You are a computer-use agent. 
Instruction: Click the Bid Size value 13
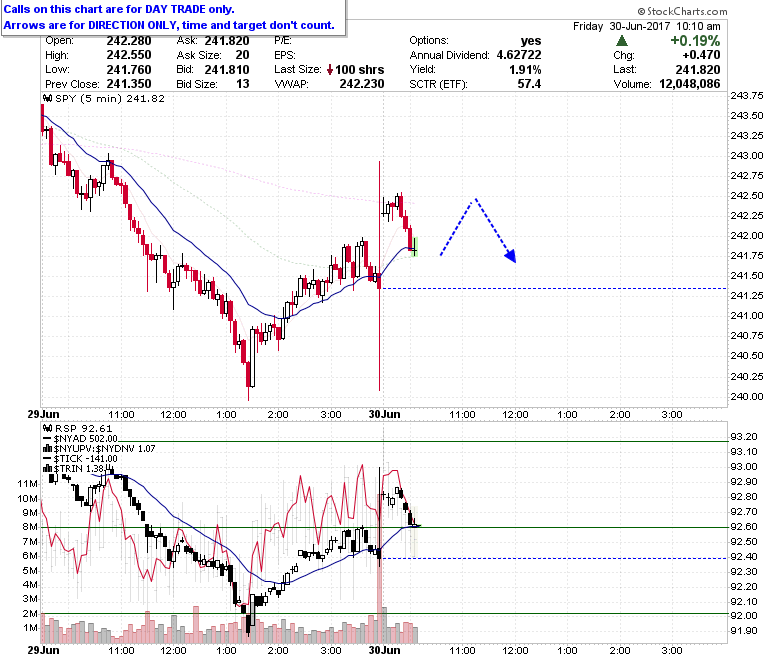pos(242,84)
